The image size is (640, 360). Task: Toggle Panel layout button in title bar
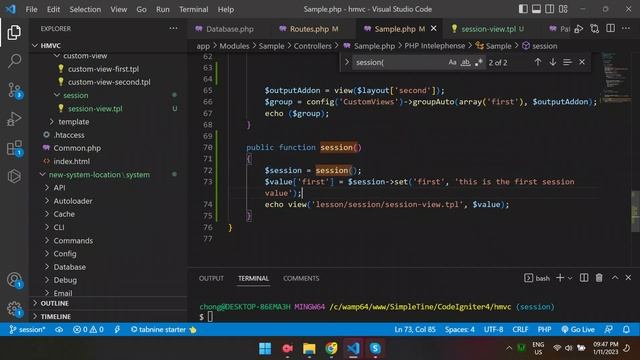536,9
